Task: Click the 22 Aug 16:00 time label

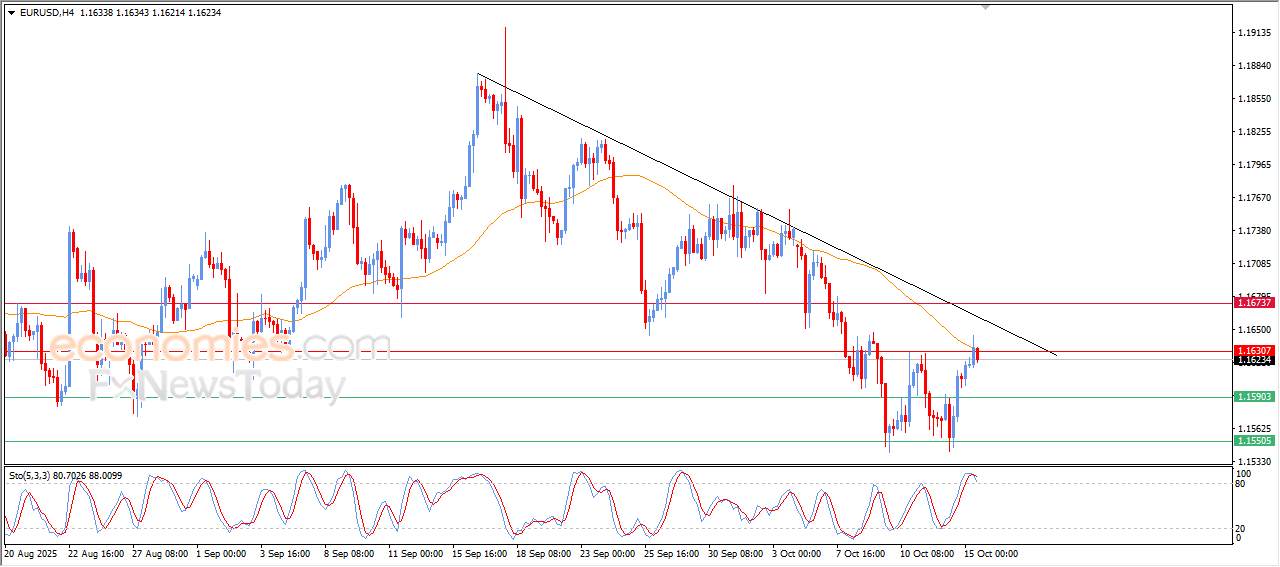Action: [x=96, y=553]
